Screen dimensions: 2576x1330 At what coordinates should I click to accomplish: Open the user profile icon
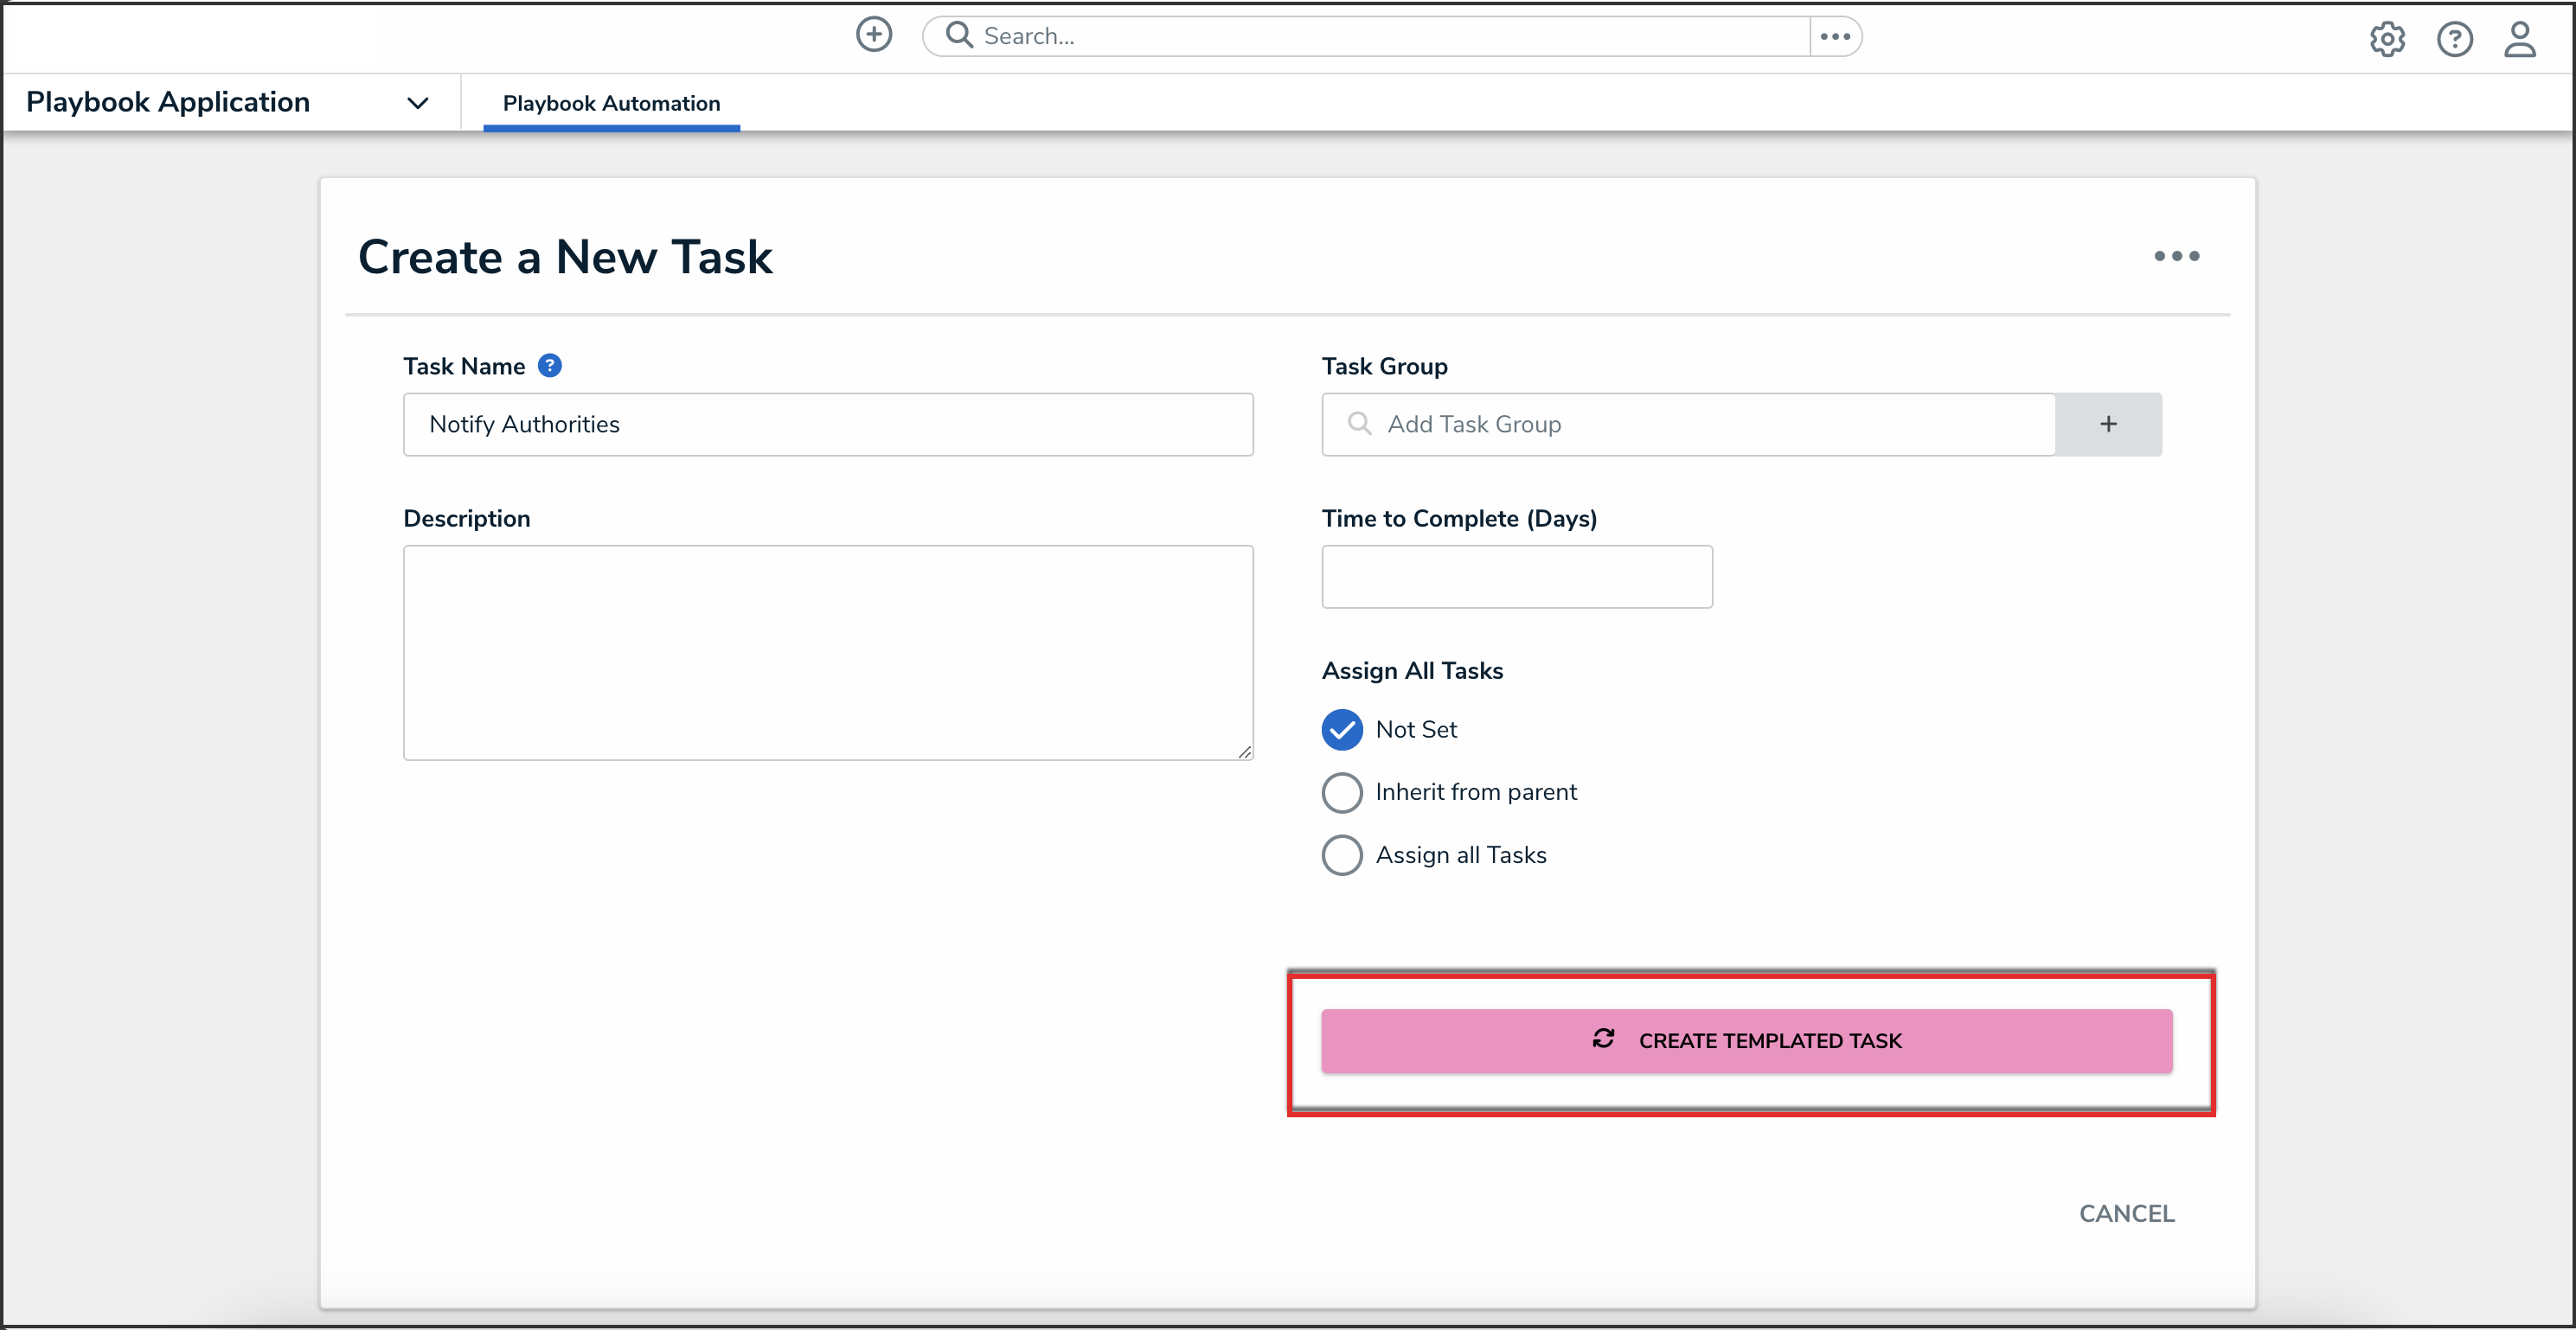(x=2519, y=40)
